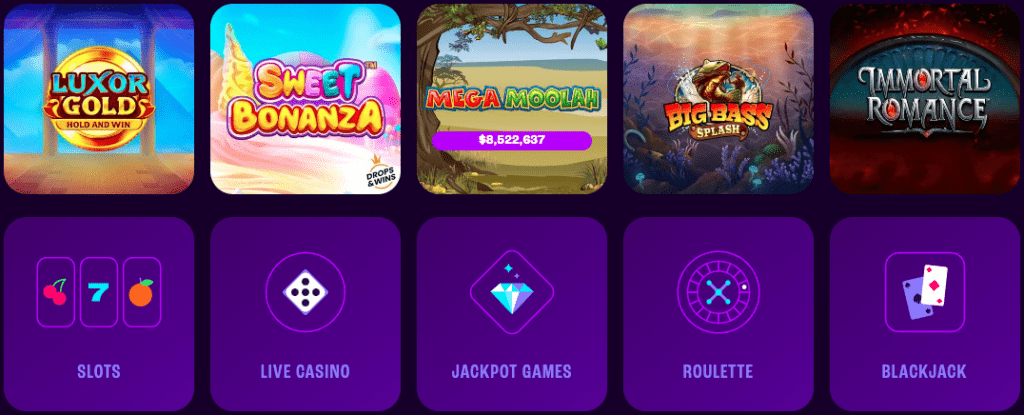
Task: Launch the Sweet Bonanza game
Action: pyautogui.click(x=305, y=99)
